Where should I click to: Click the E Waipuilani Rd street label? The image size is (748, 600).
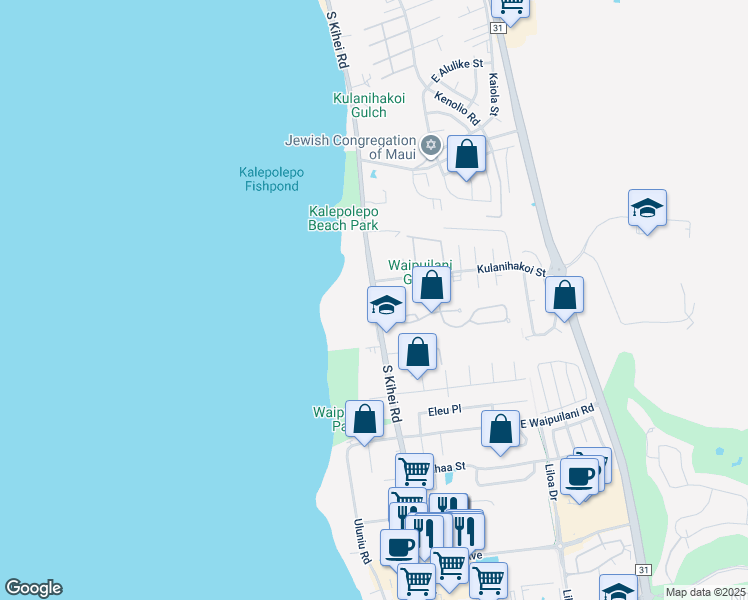pyautogui.click(x=557, y=416)
